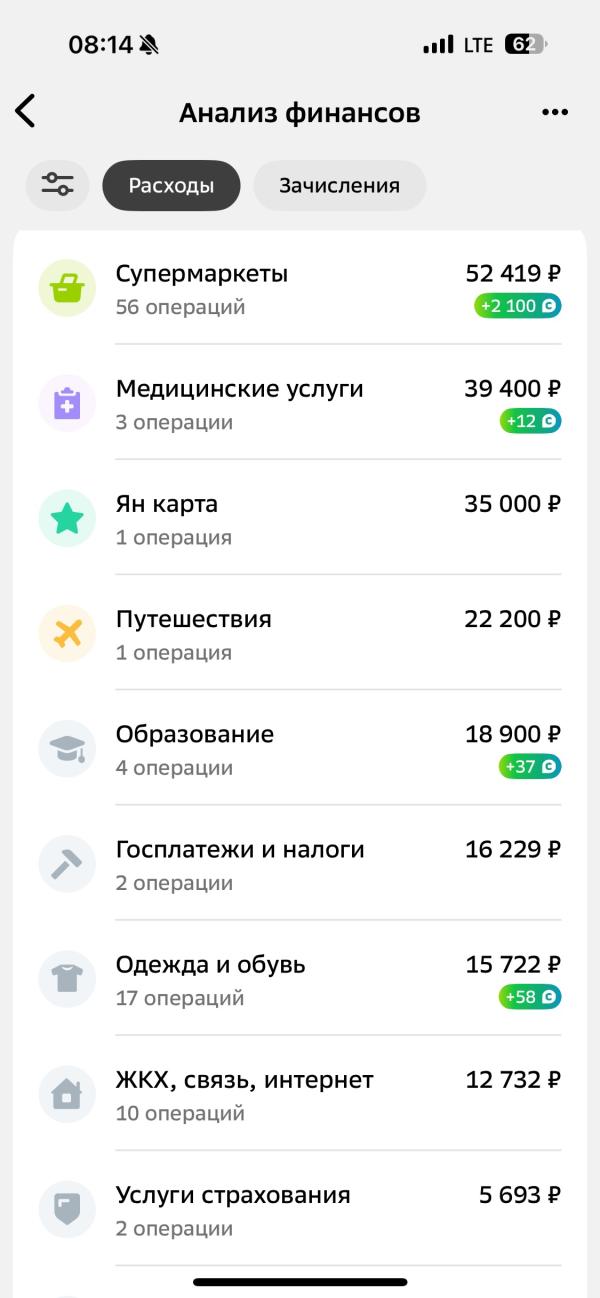Tap the green Supermarkets basket icon

point(67,288)
